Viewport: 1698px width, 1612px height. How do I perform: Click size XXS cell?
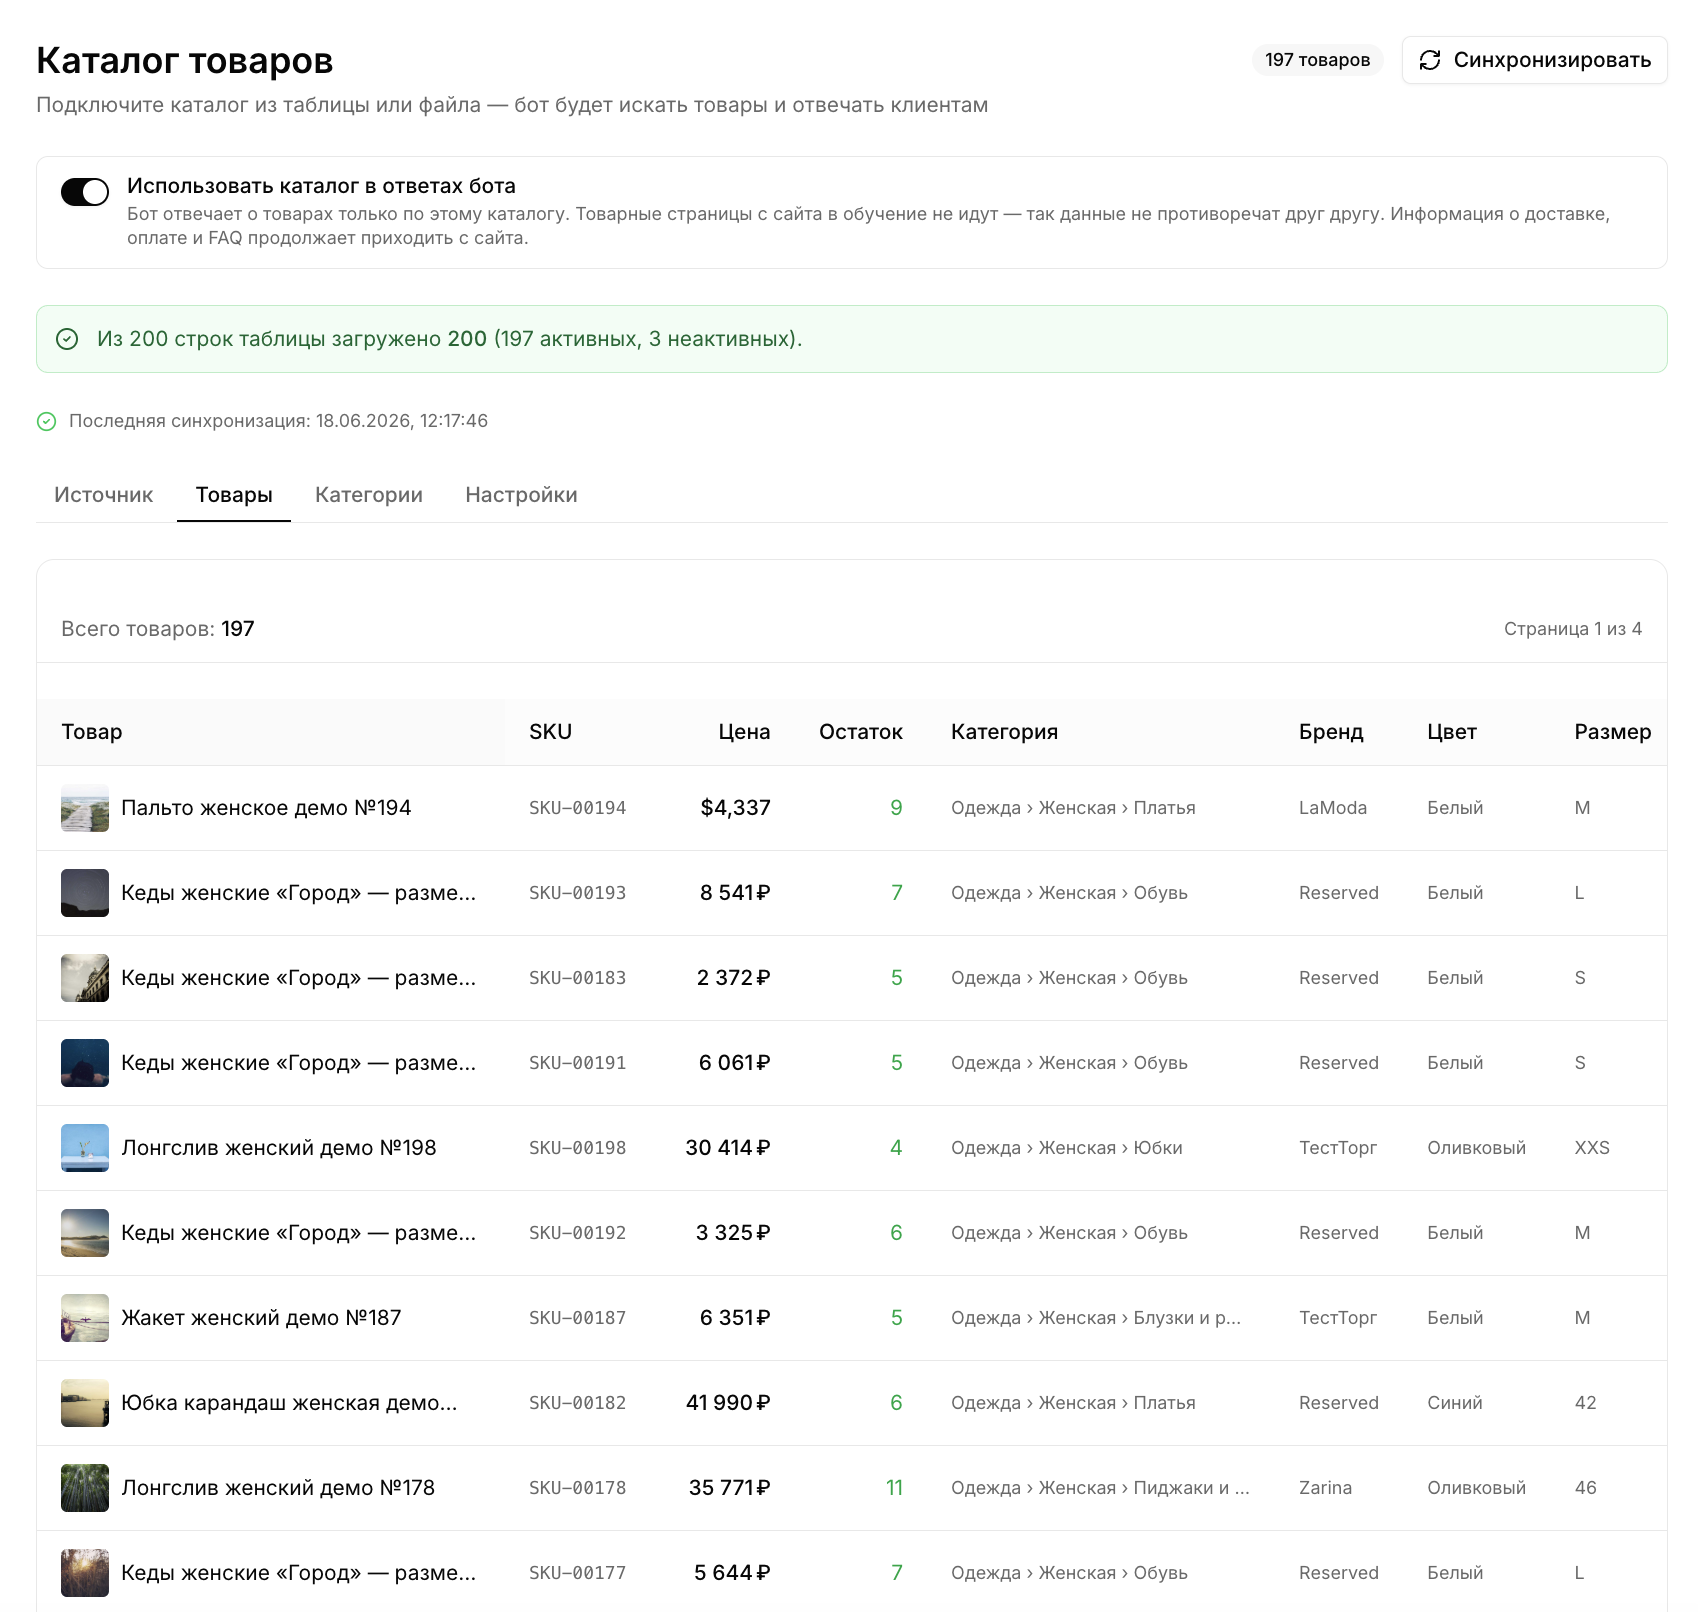(1592, 1148)
